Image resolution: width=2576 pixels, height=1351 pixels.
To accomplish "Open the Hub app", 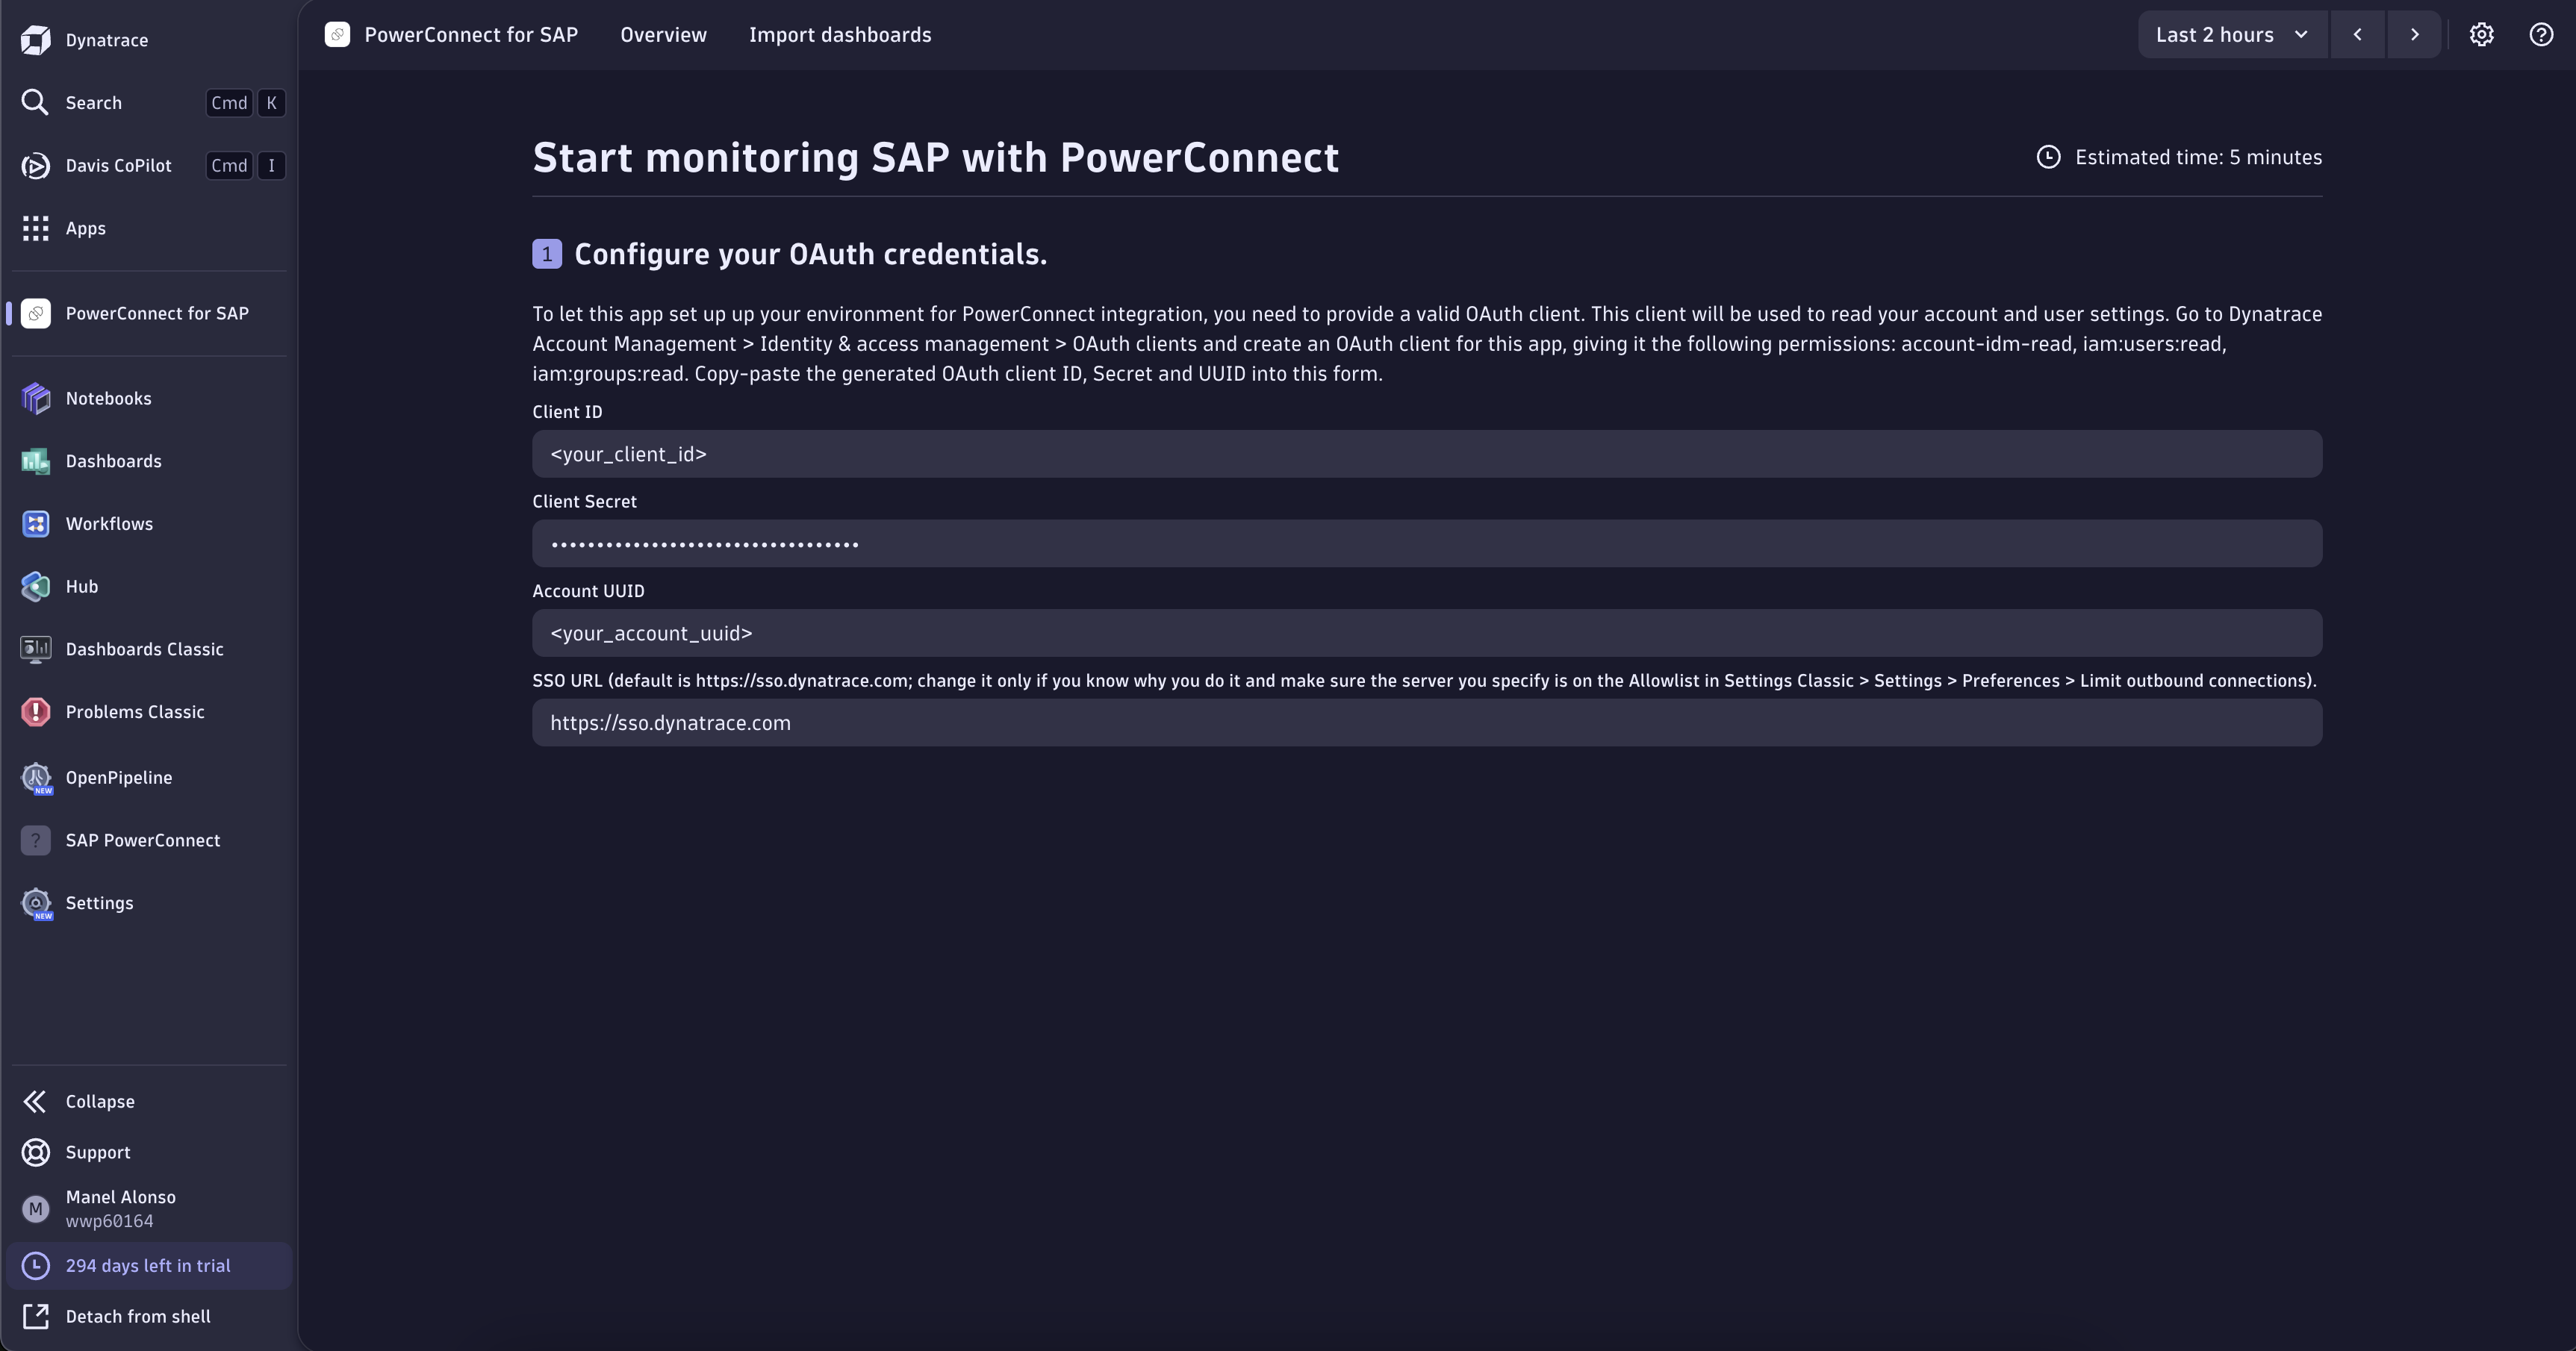I will click(x=81, y=587).
